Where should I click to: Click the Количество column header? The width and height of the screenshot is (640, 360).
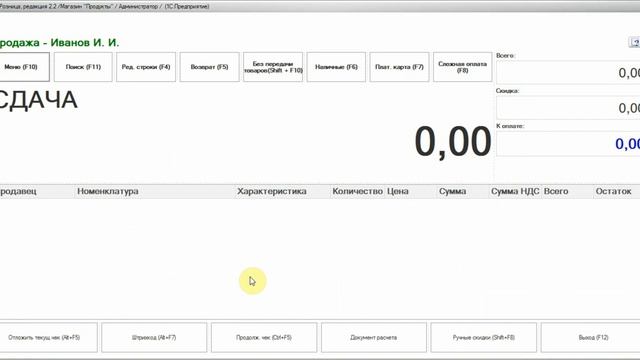tap(357, 191)
